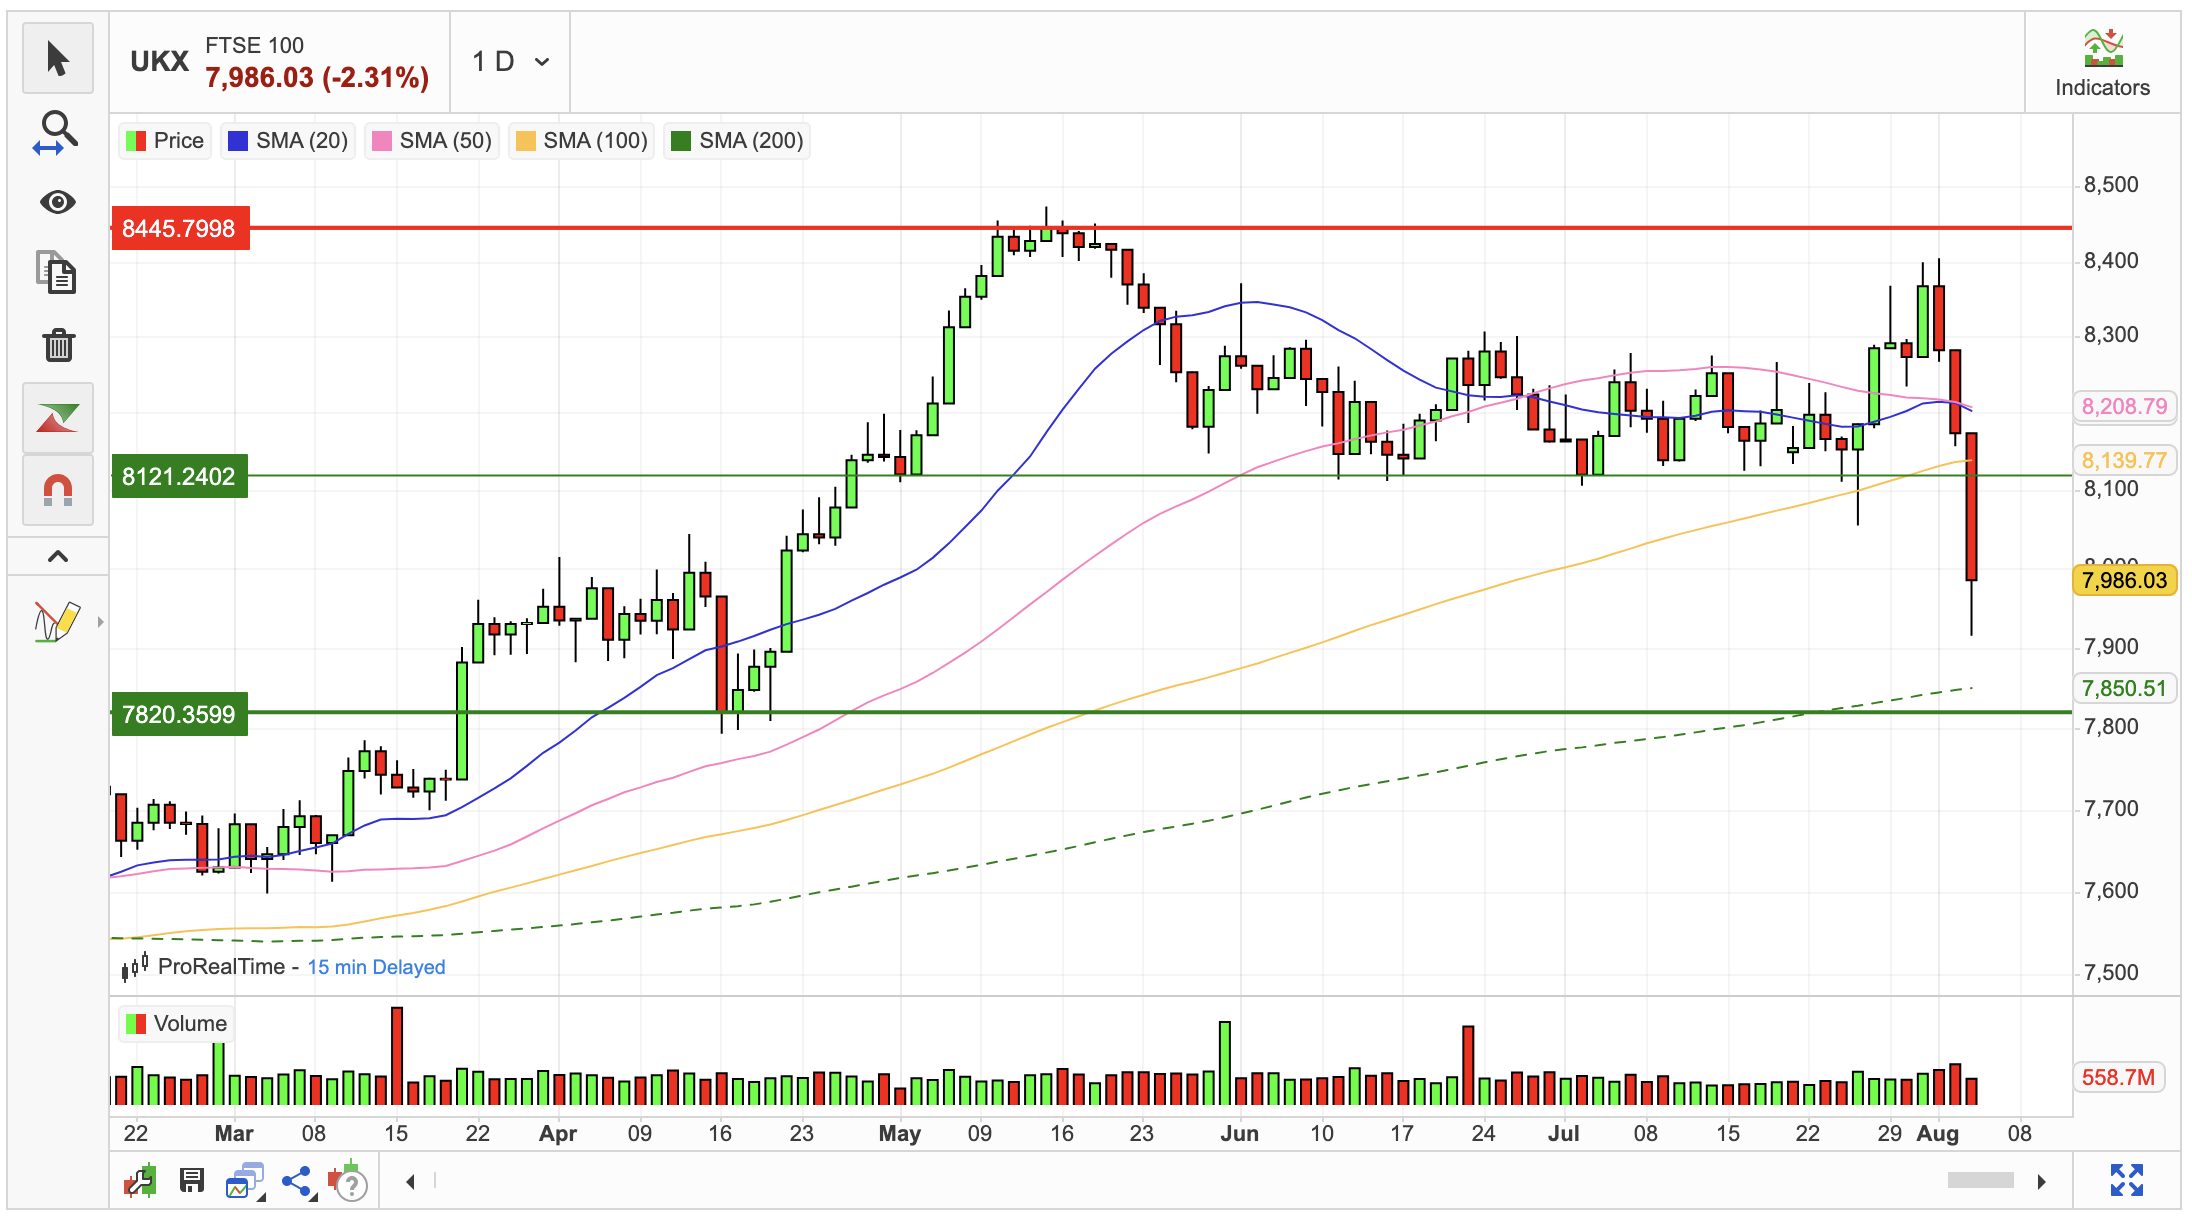This screenshot has width=2192, height=1220.
Task: Open the chart templates window menu
Action: coord(244,1181)
